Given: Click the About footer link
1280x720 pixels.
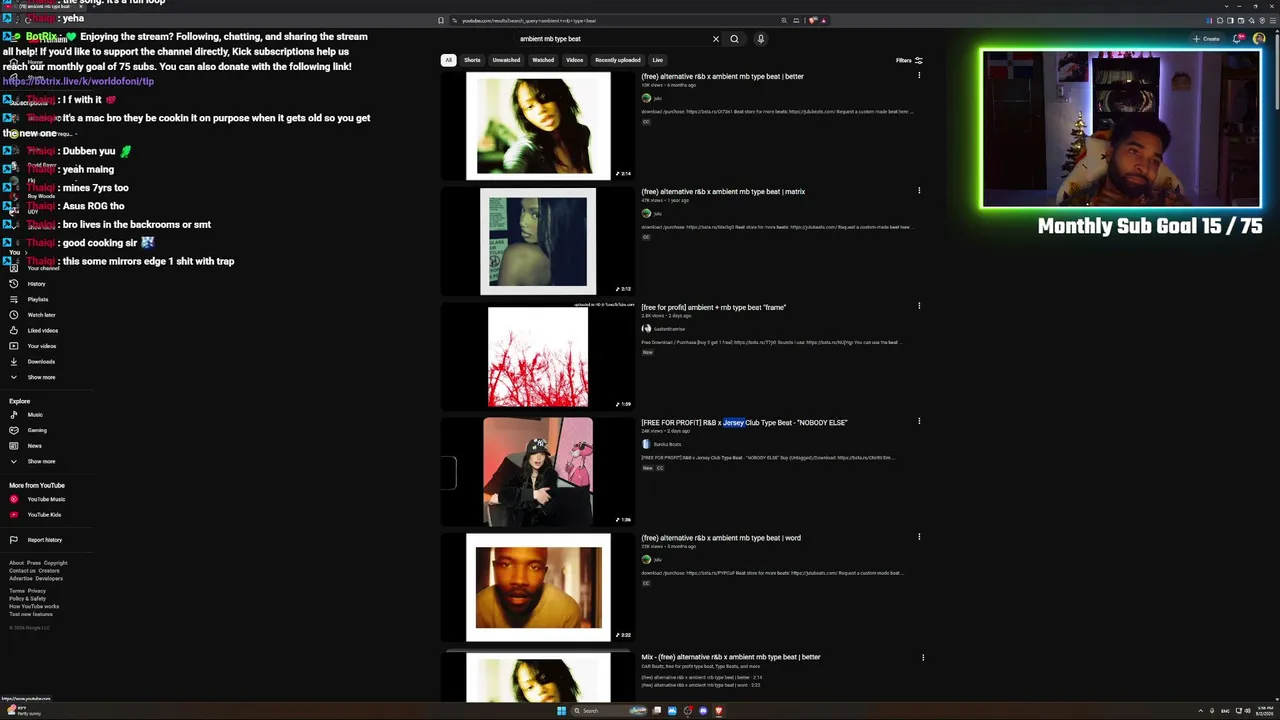Looking at the screenshot, I should (16, 563).
